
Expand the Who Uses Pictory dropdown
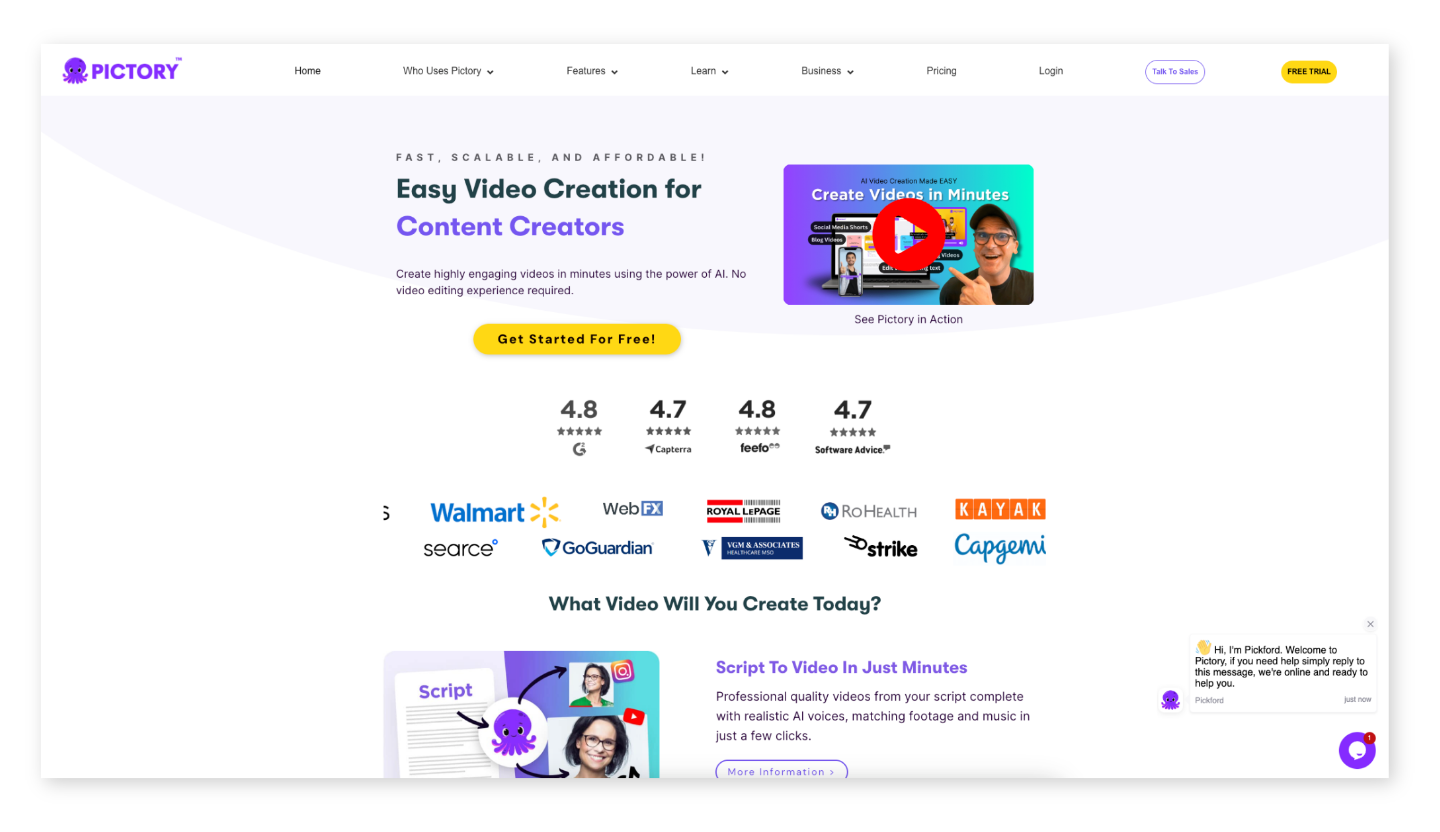[448, 71]
